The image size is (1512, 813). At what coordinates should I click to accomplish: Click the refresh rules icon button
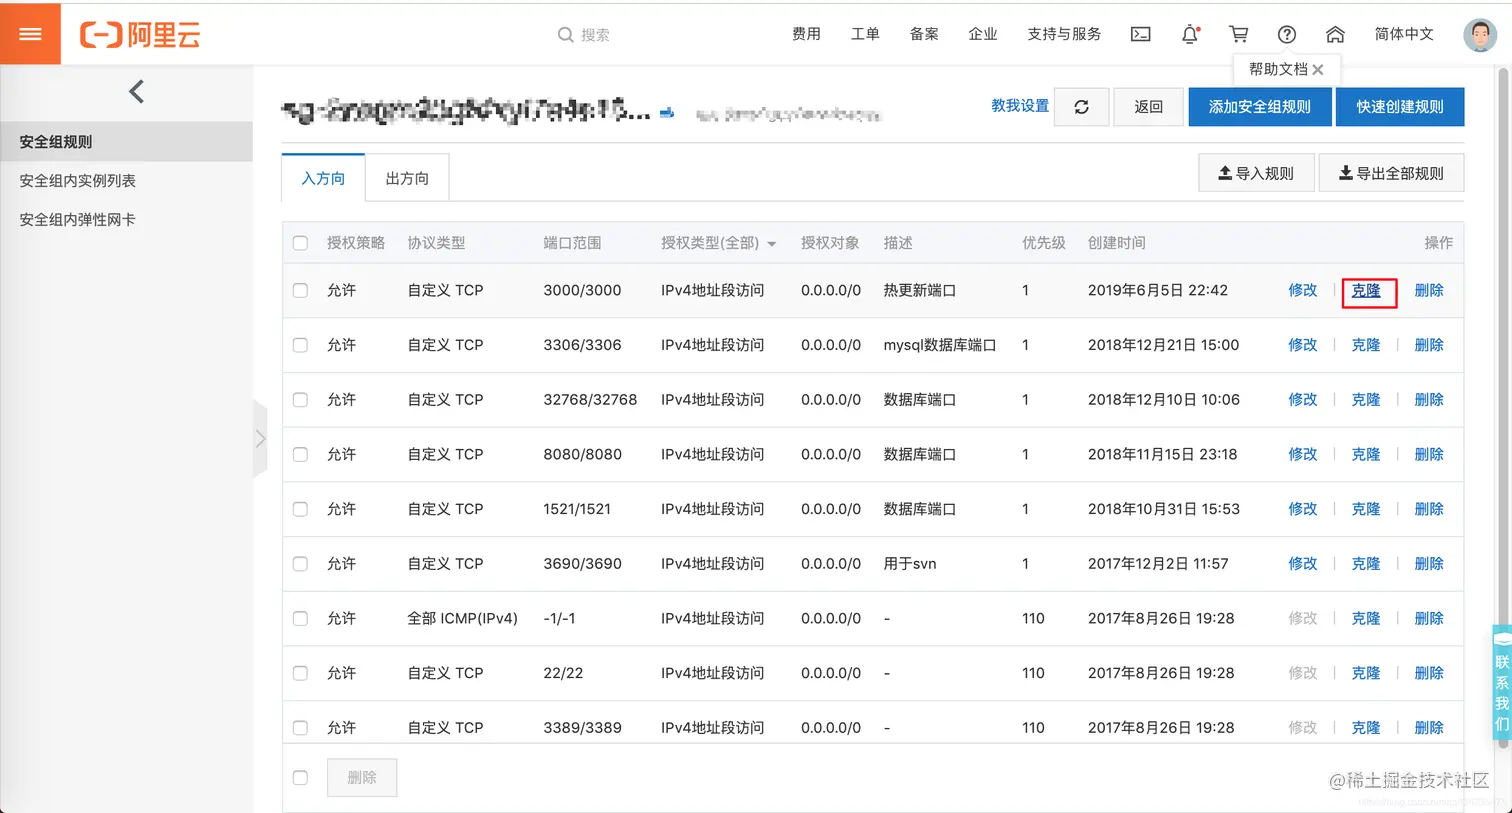(1081, 107)
